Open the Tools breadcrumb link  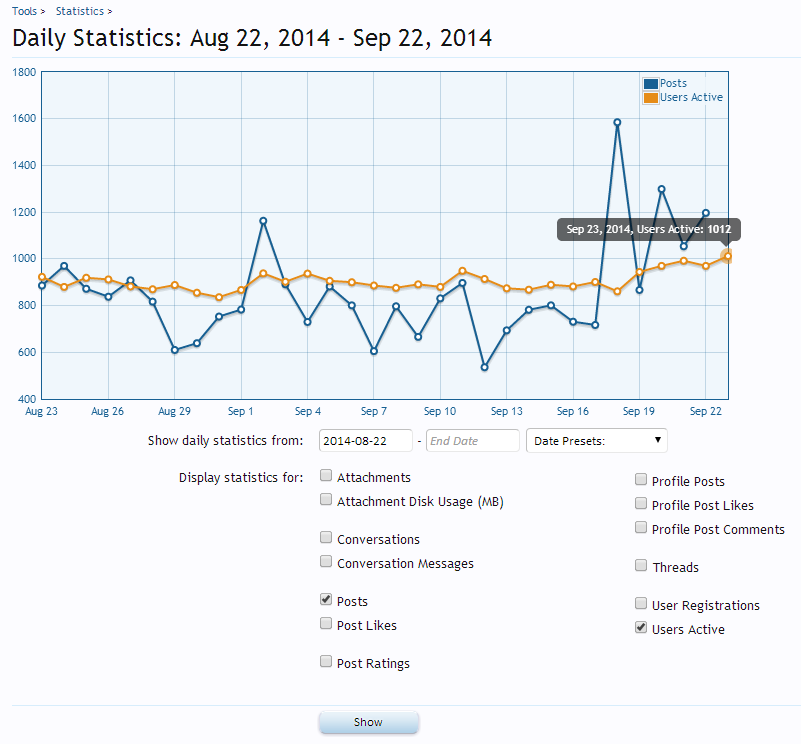click(x=24, y=11)
